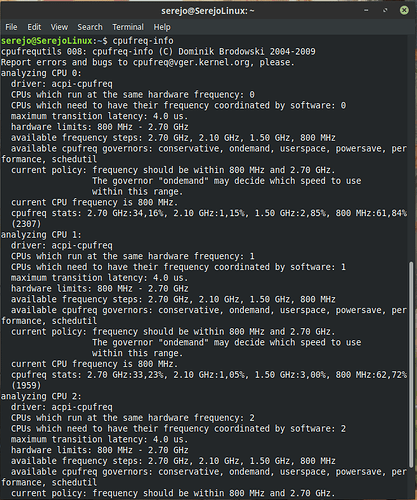Minimize the terminal window

pos(366,10)
